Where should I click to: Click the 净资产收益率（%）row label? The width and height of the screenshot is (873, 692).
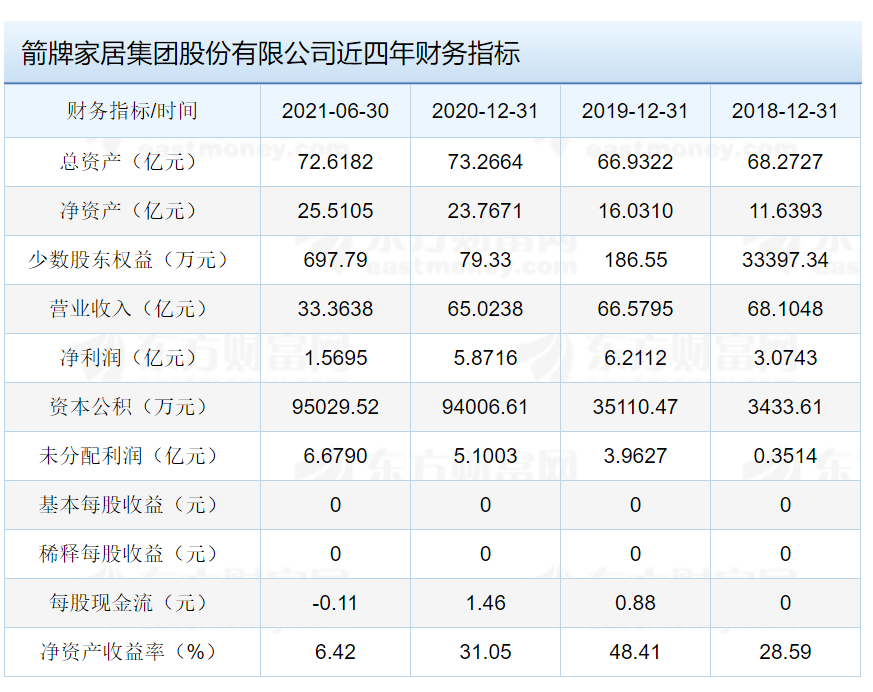coord(132,652)
